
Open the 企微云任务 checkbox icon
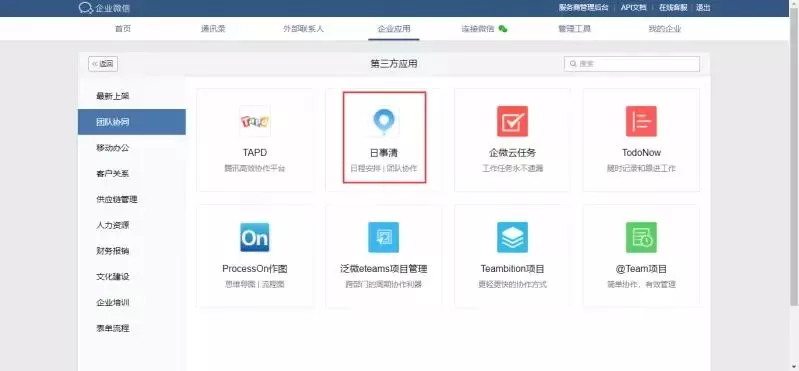point(512,121)
